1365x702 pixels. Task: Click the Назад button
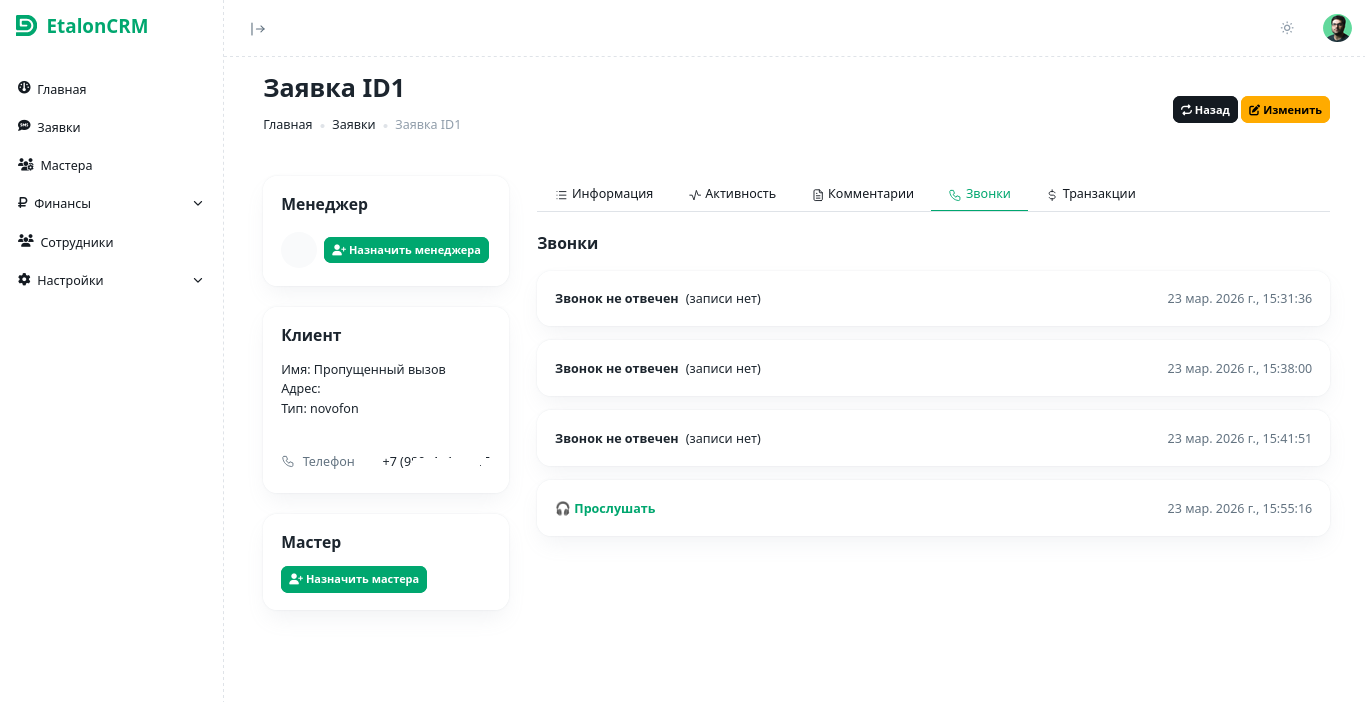[1205, 110]
